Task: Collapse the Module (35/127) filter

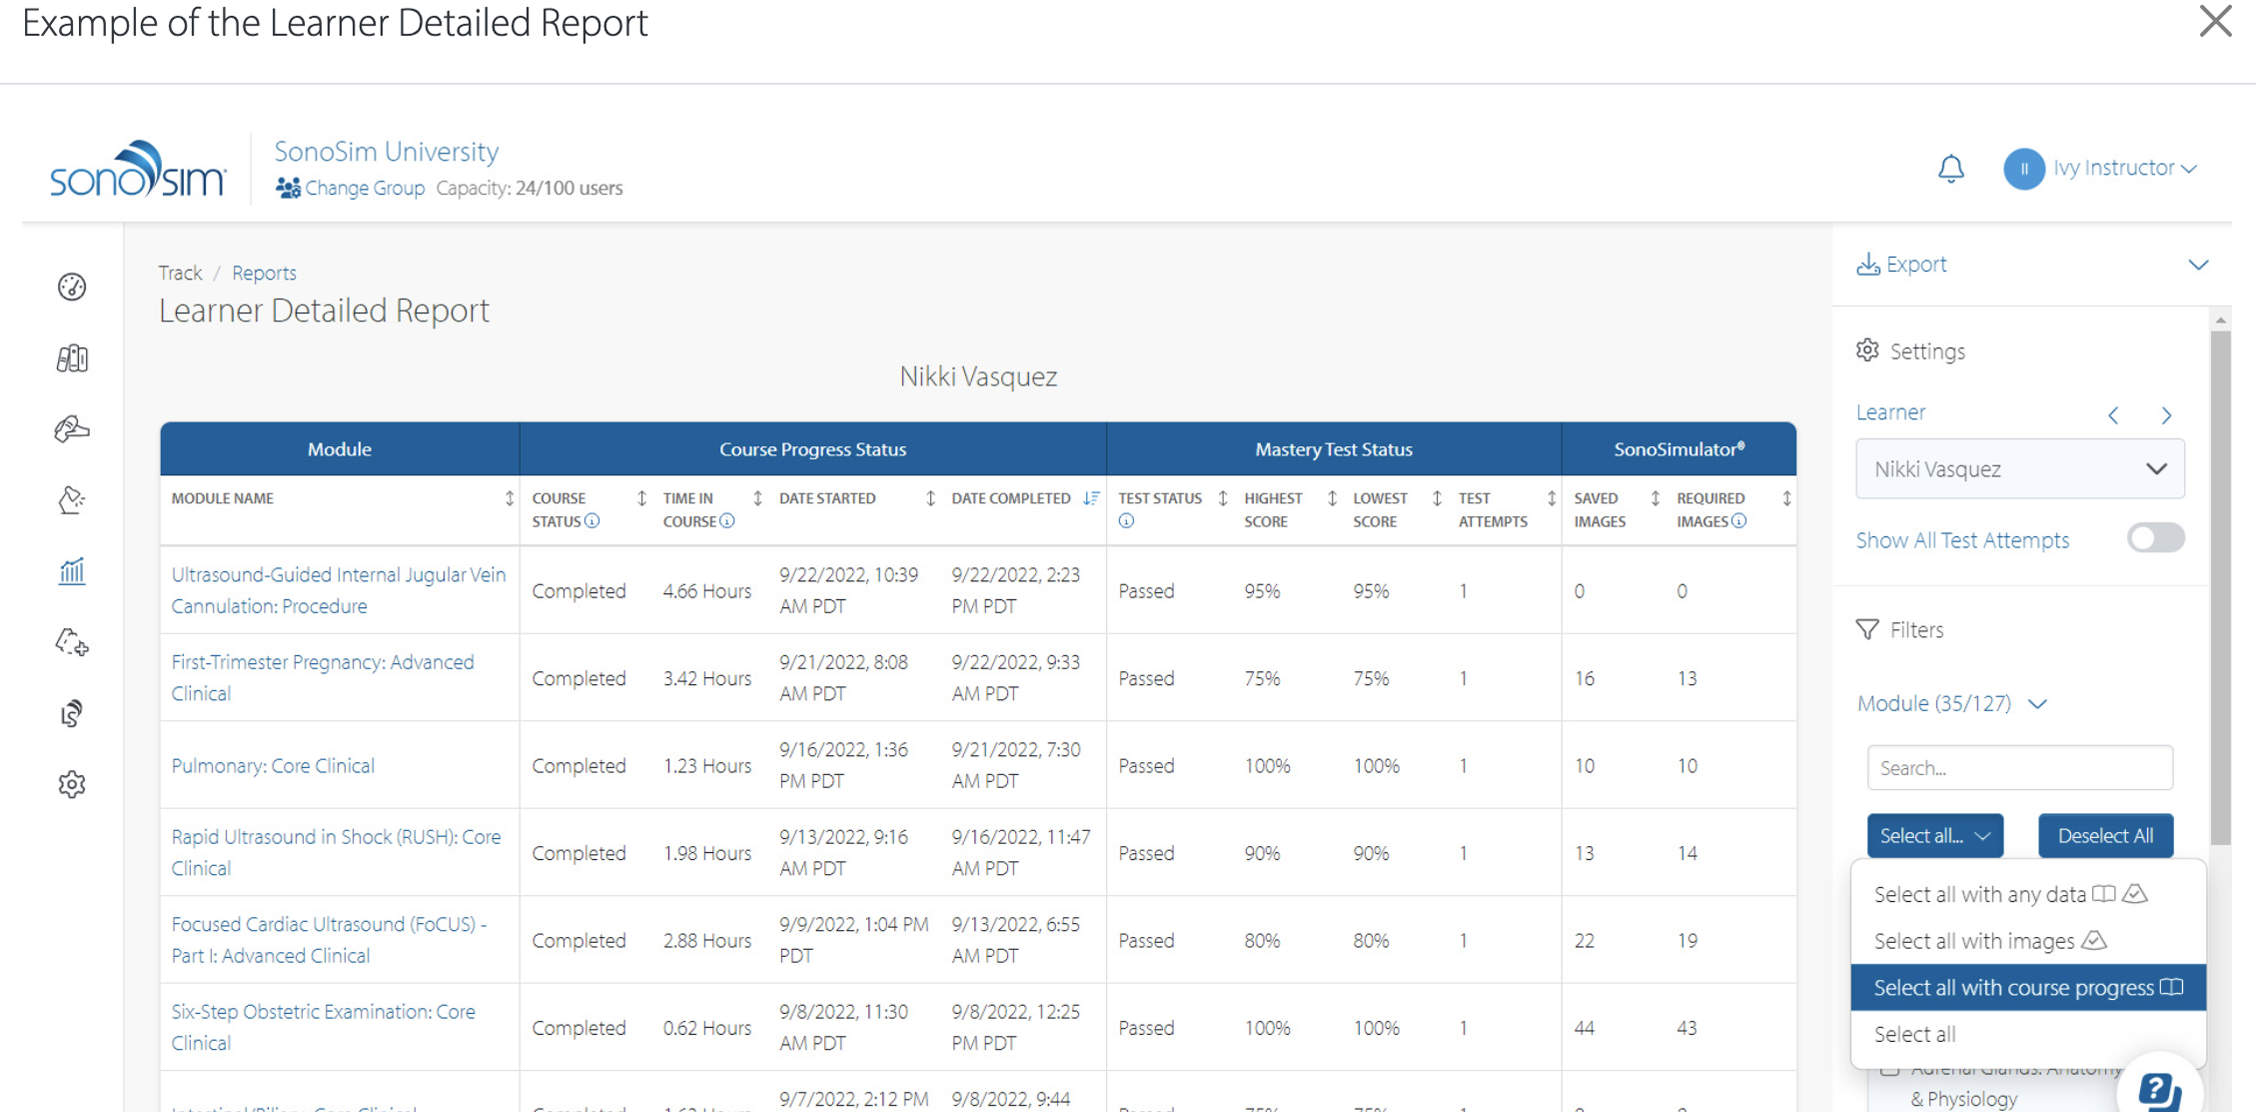Action: click(x=2038, y=704)
